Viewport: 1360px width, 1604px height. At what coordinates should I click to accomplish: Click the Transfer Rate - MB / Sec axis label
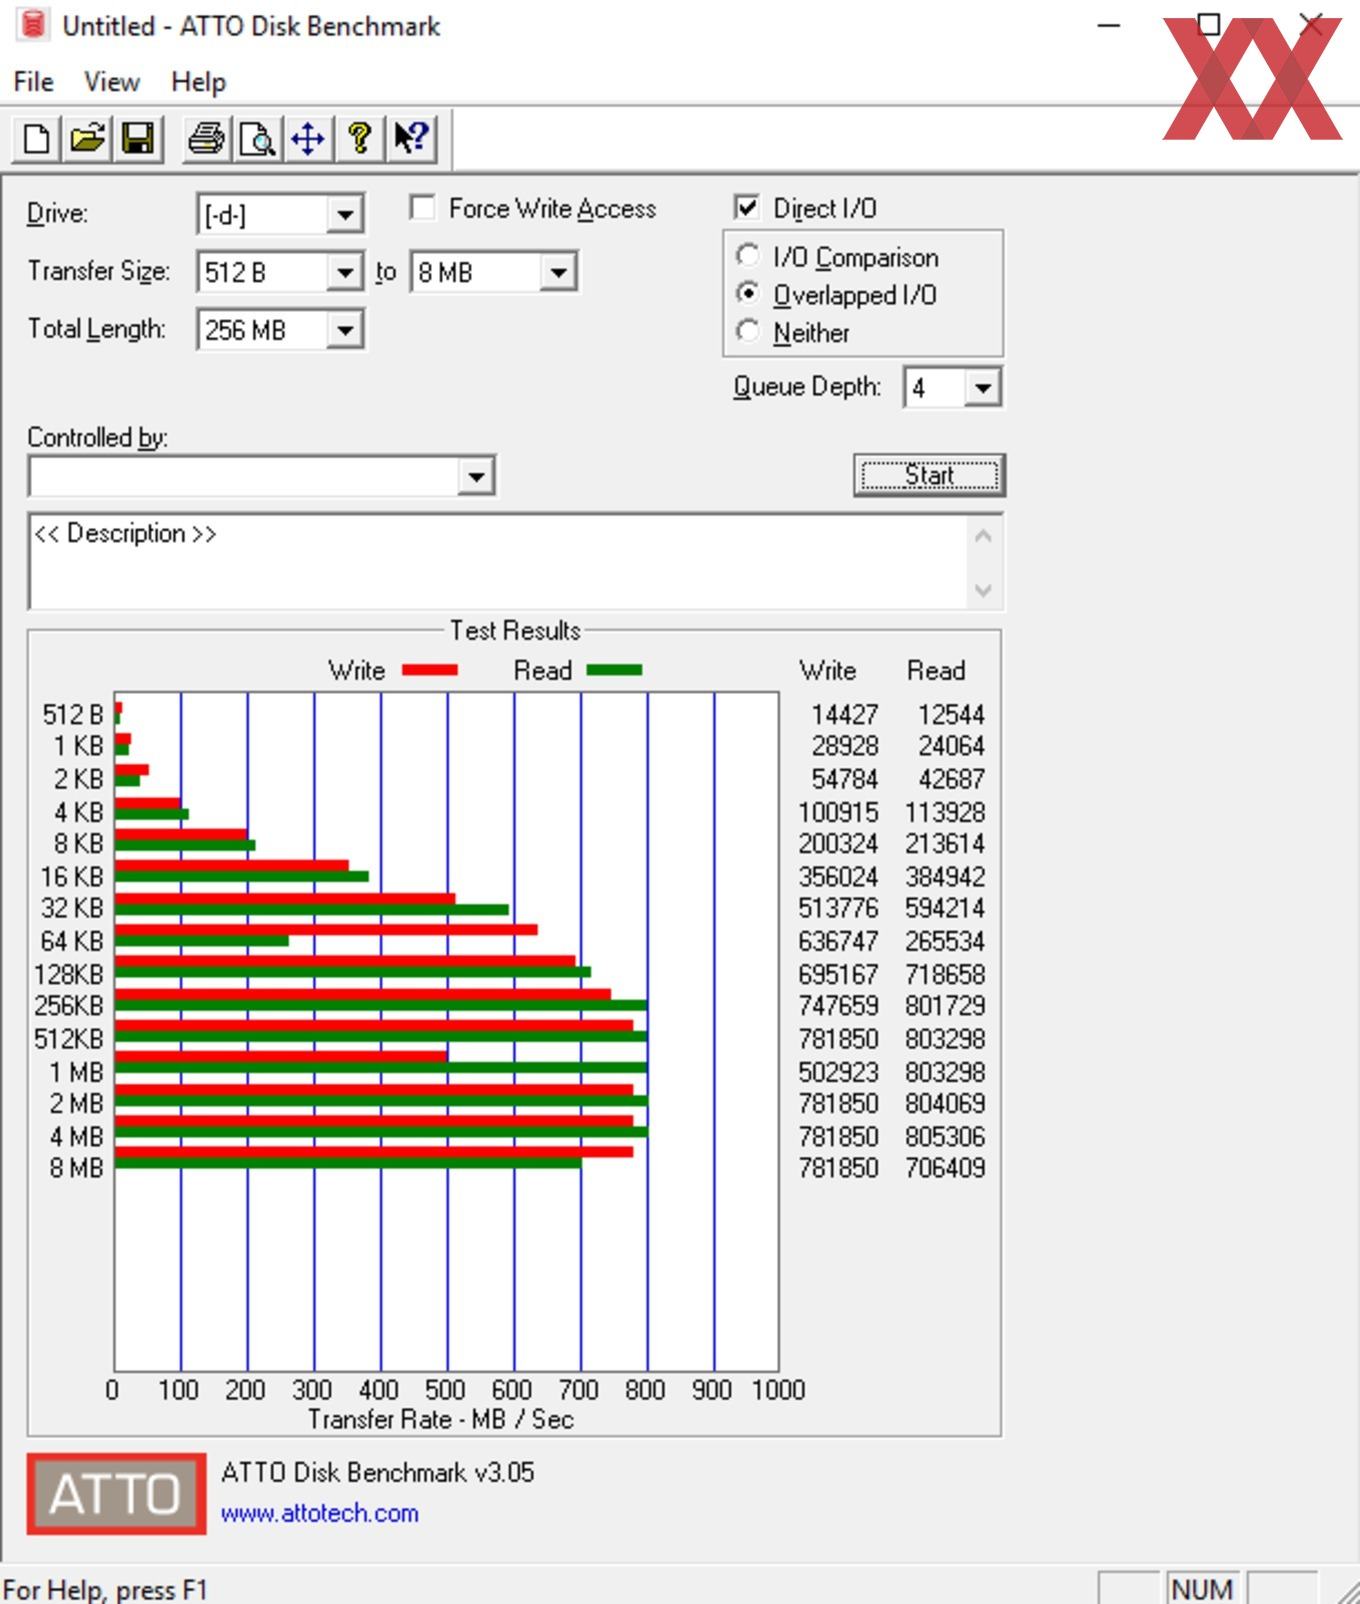coord(441,1419)
